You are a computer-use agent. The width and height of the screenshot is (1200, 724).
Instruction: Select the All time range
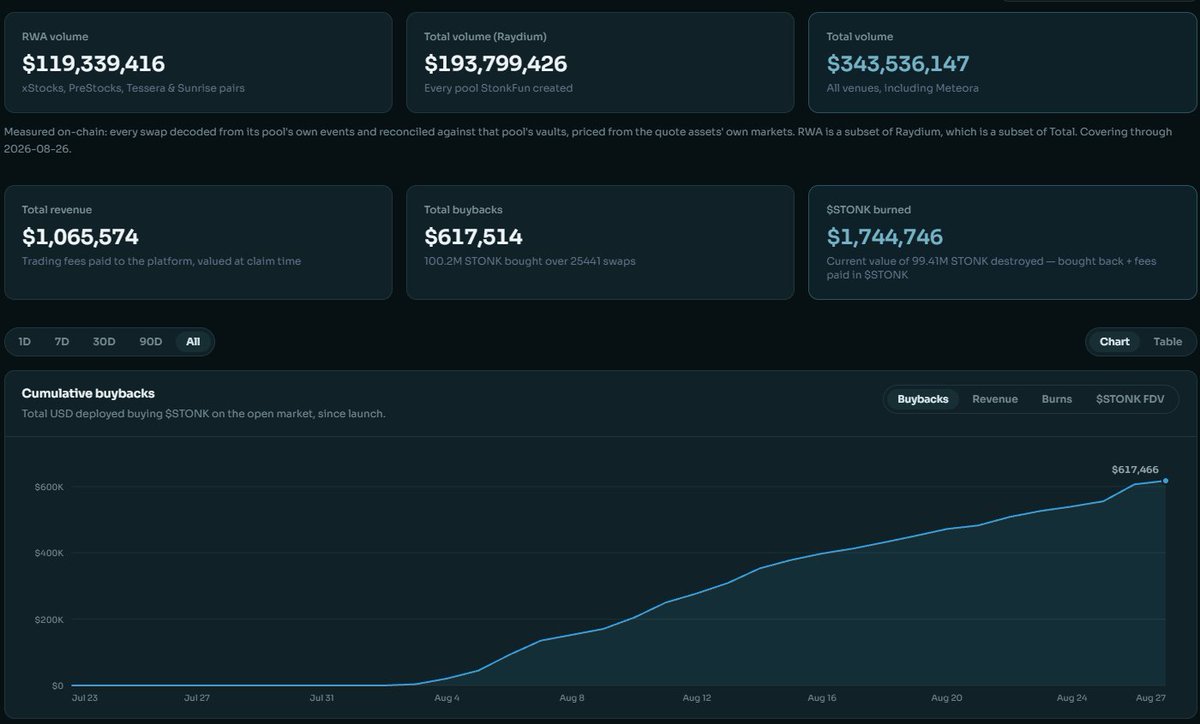click(x=193, y=342)
